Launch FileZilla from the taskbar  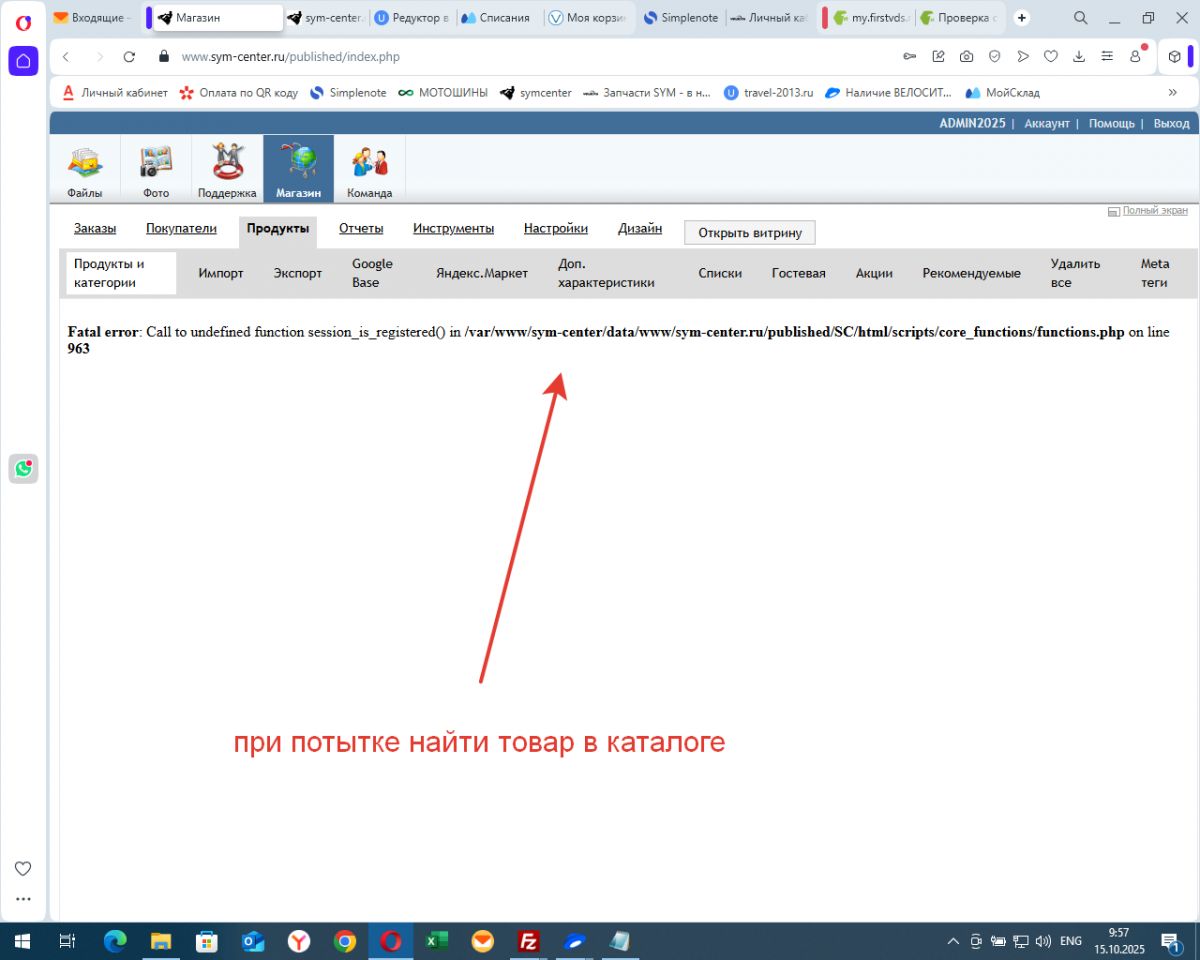coord(529,941)
